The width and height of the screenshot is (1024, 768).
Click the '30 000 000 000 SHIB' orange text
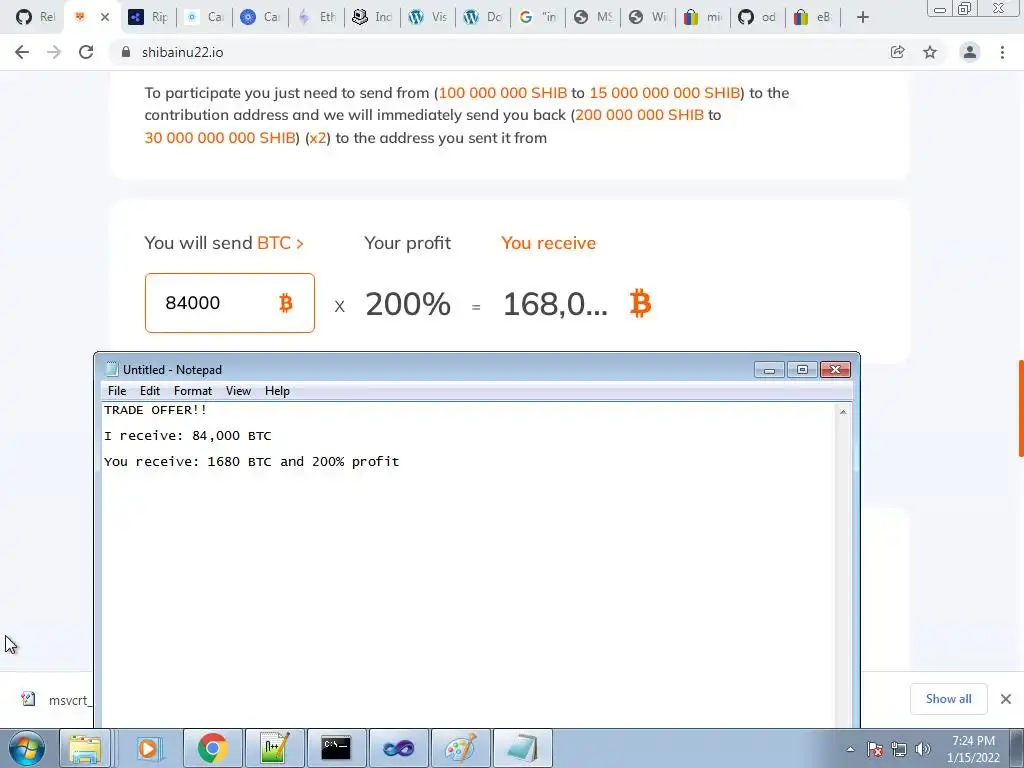pos(220,138)
